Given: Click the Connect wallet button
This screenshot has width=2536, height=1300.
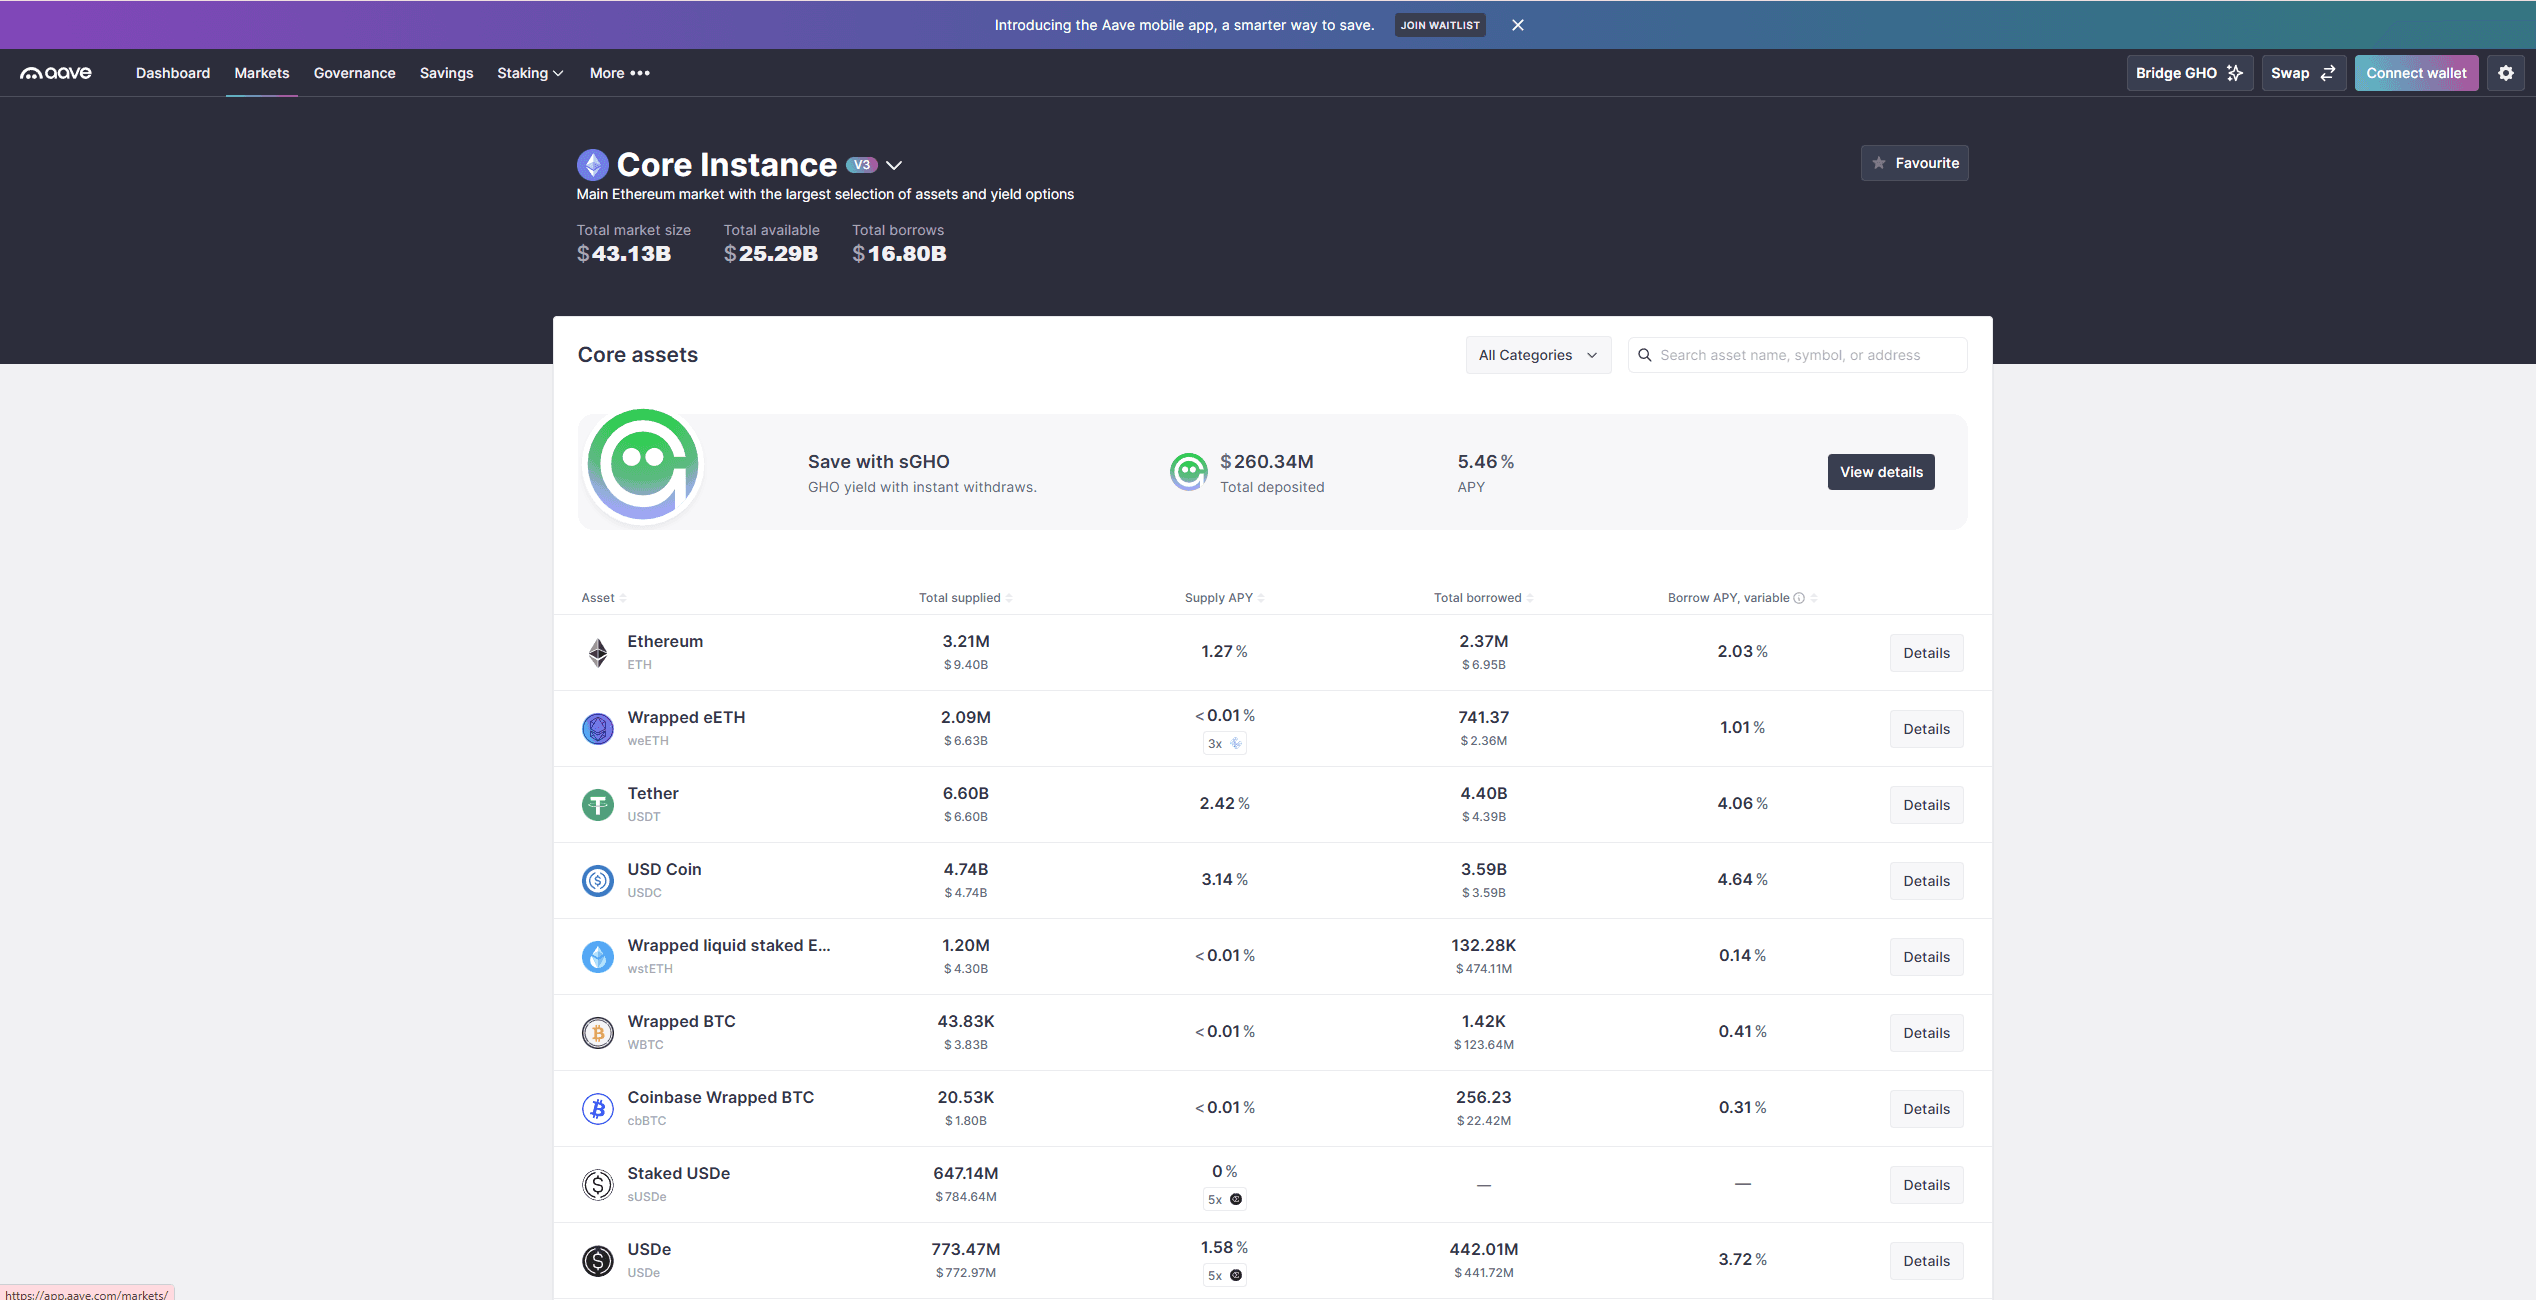Looking at the screenshot, I should [x=2416, y=72].
